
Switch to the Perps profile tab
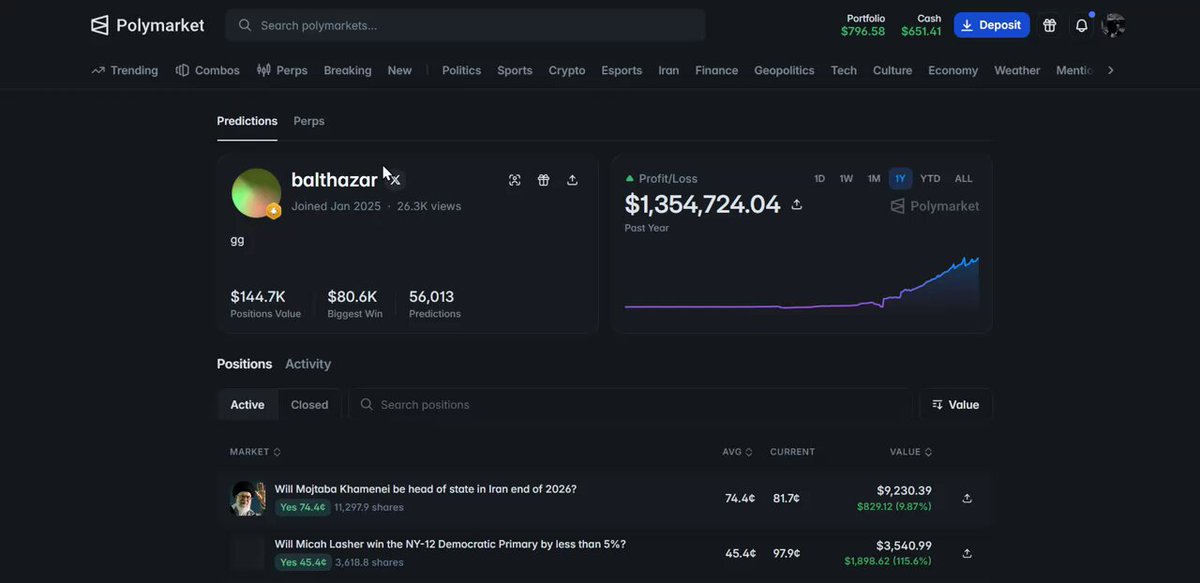click(309, 121)
